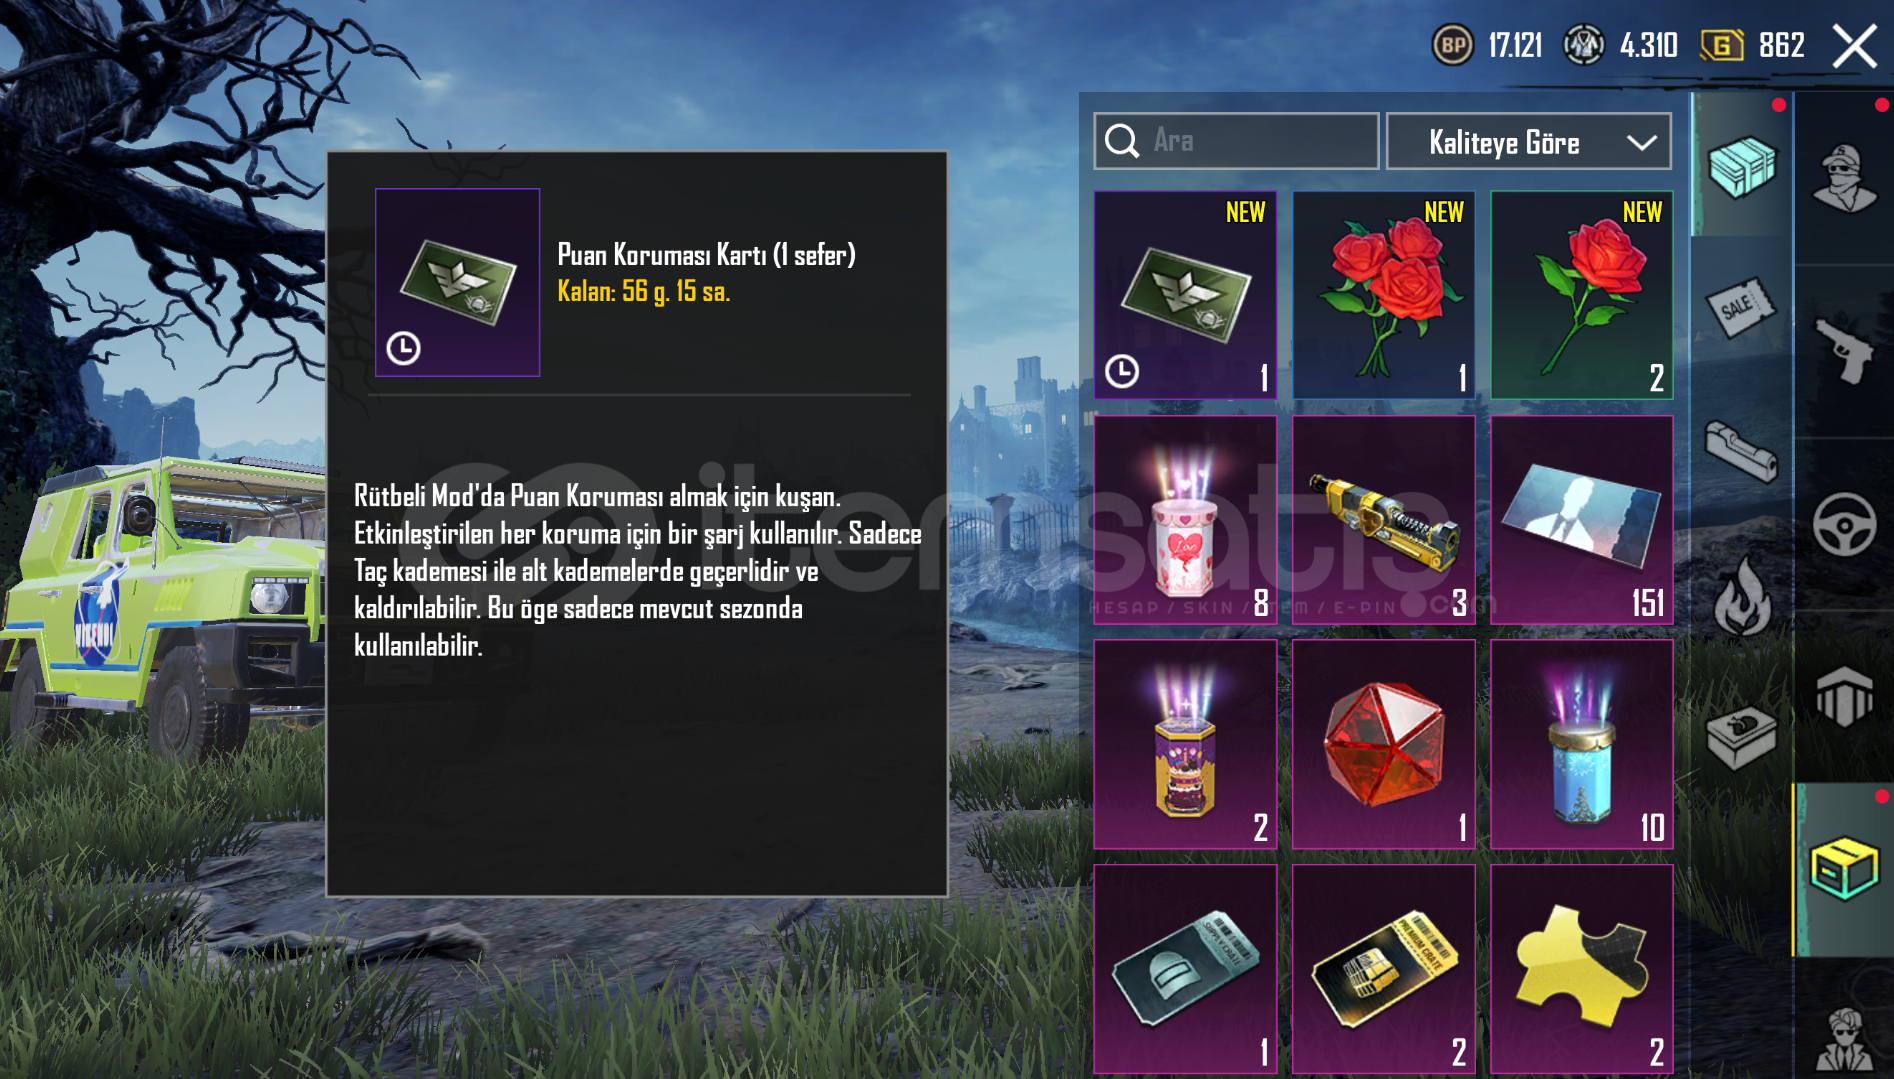The height and width of the screenshot is (1079, 1894).
Task: Select the rose bouquet item
Action: 1383,295
